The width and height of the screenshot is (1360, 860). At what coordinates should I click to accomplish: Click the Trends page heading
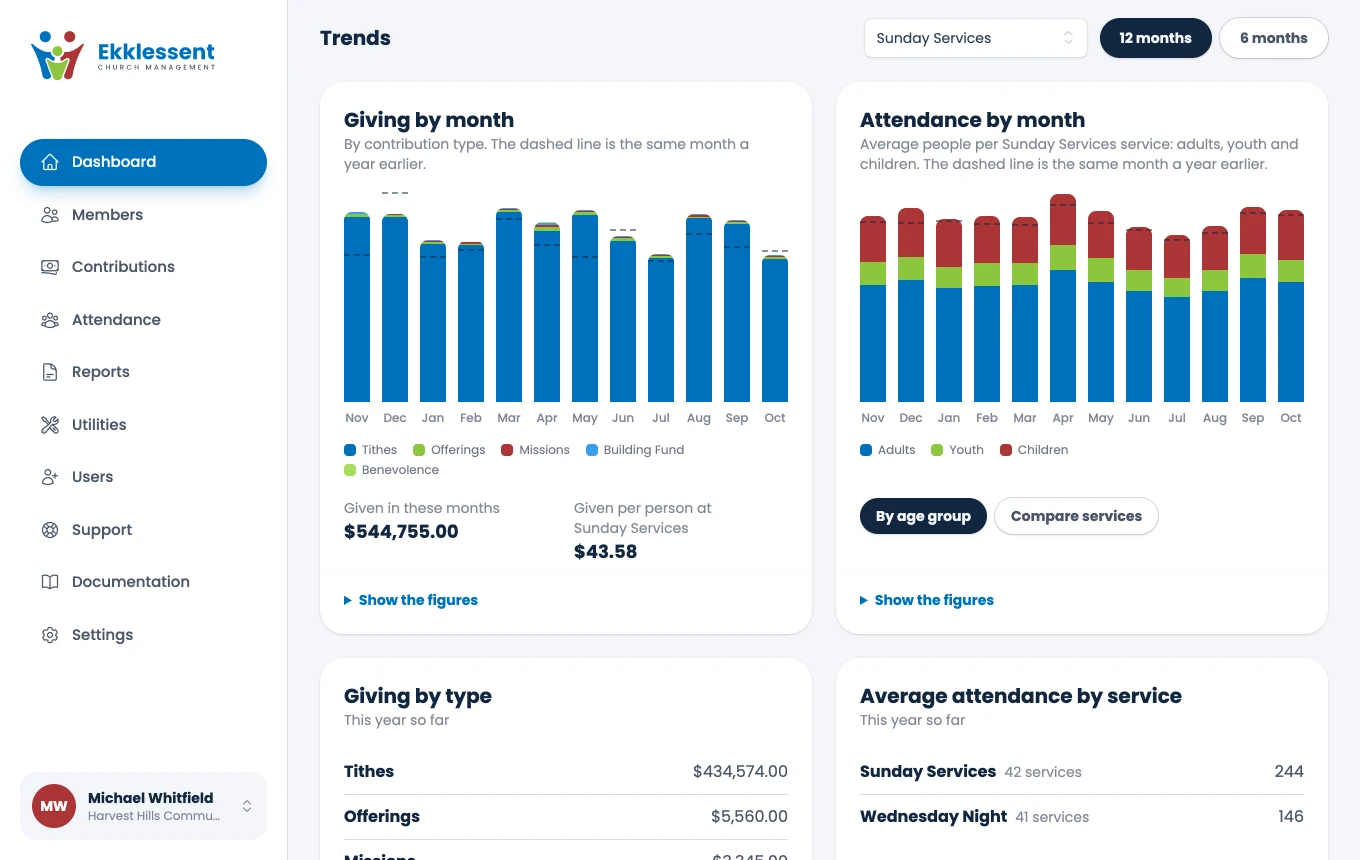tap(355, 38)
